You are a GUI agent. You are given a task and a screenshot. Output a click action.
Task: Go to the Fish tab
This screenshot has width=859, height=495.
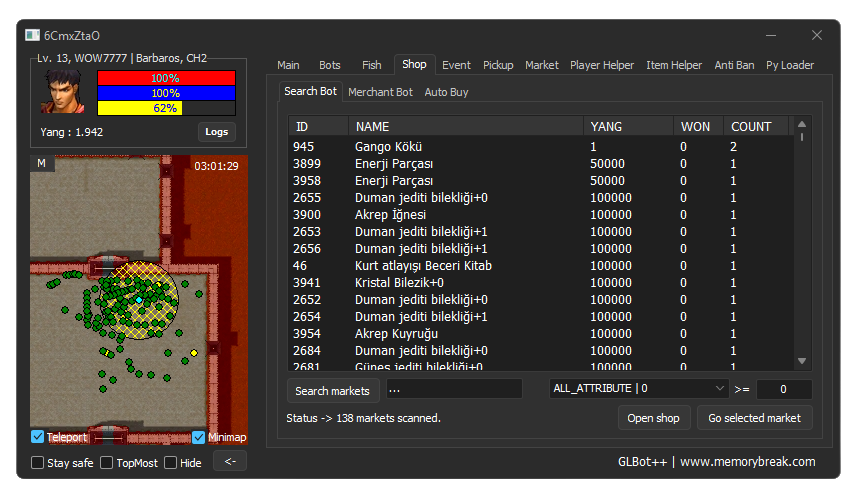(371, 65)
